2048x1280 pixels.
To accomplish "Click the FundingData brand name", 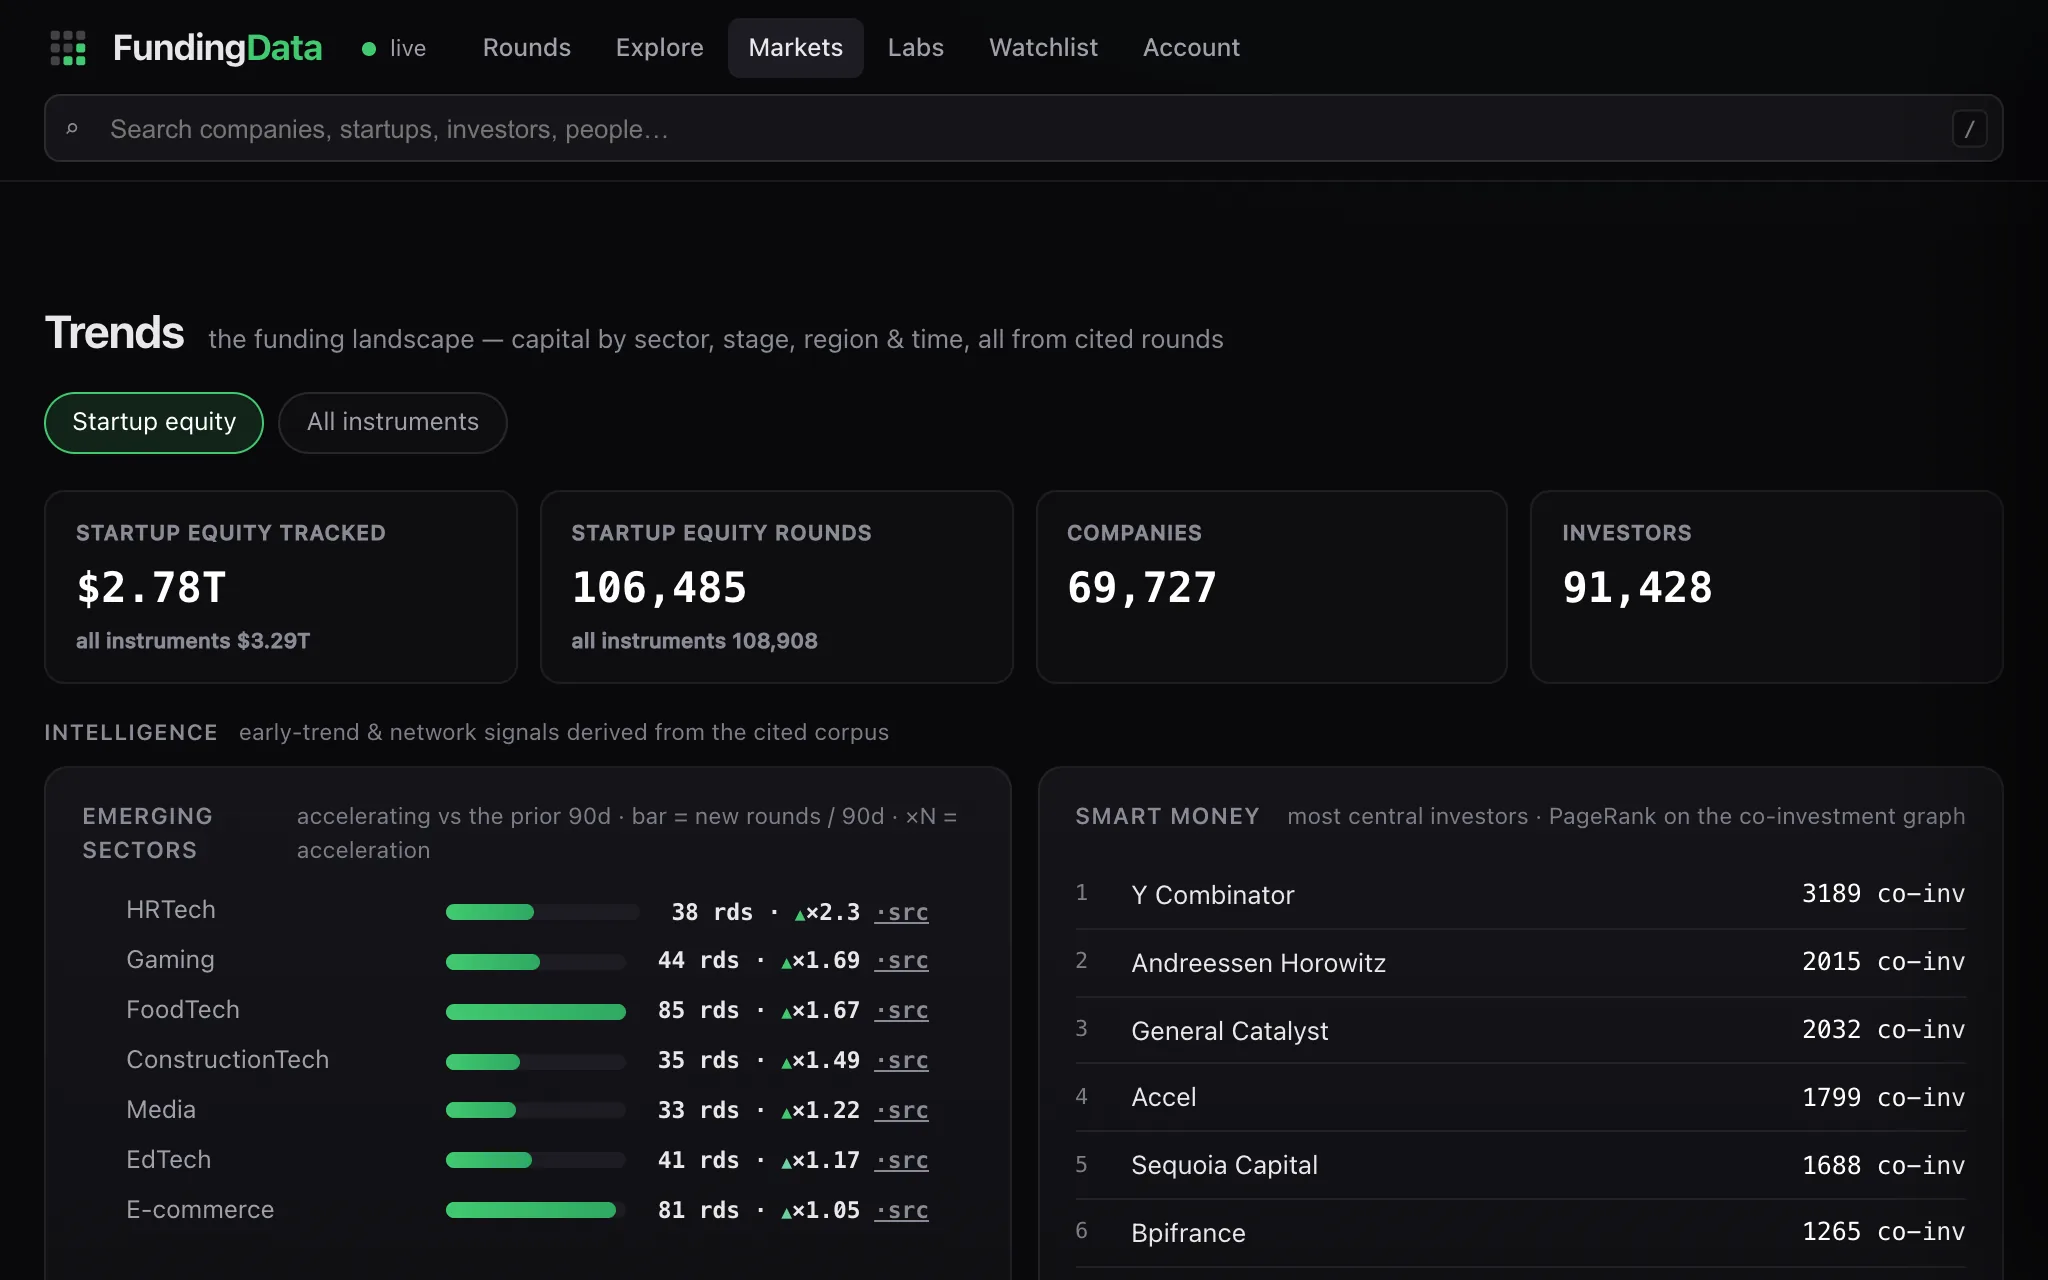I will pos(217,48).
